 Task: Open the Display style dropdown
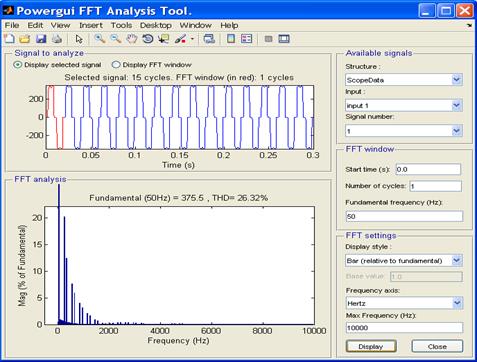[x=404, y=261]
